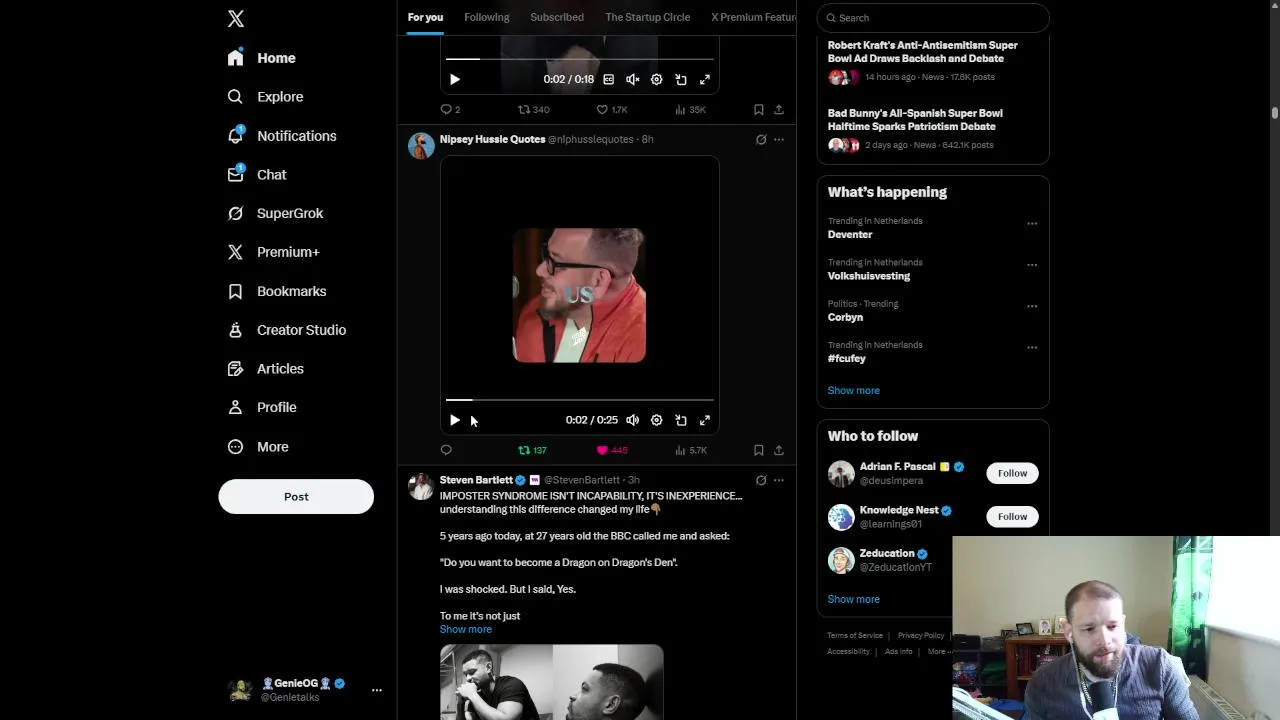Viewport: 1280px width, 720px height.
Task: Click the Search input field
Action: [x=933, y=18]
